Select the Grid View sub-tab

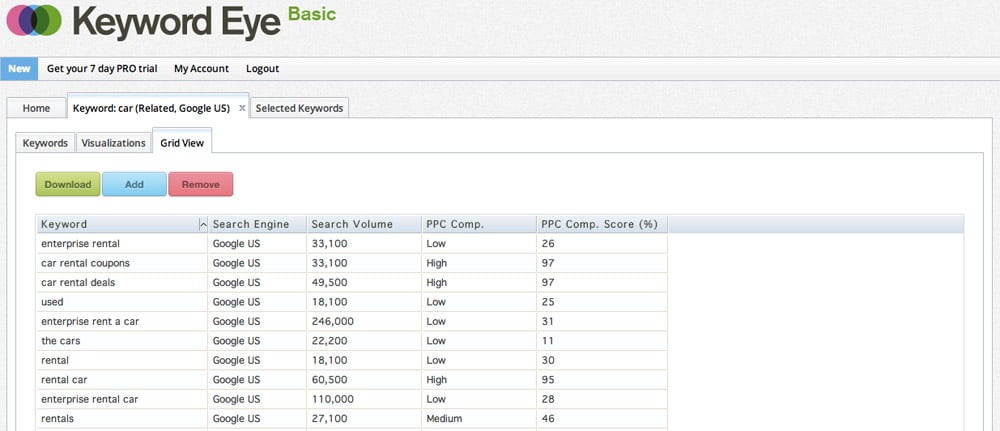182,143
